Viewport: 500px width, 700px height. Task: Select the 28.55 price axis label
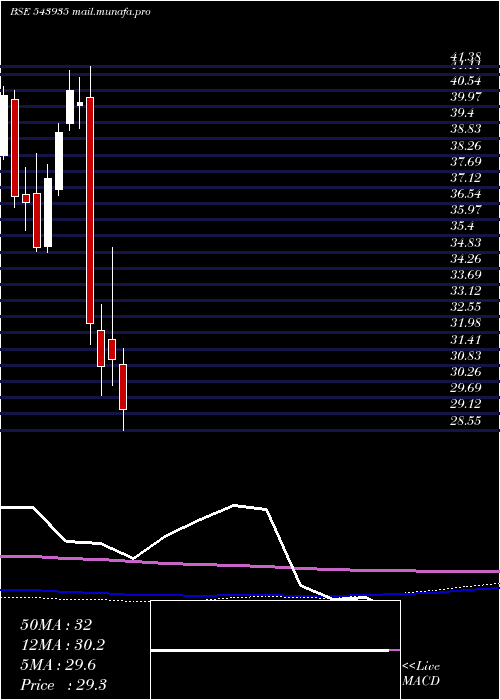point(466,420)
